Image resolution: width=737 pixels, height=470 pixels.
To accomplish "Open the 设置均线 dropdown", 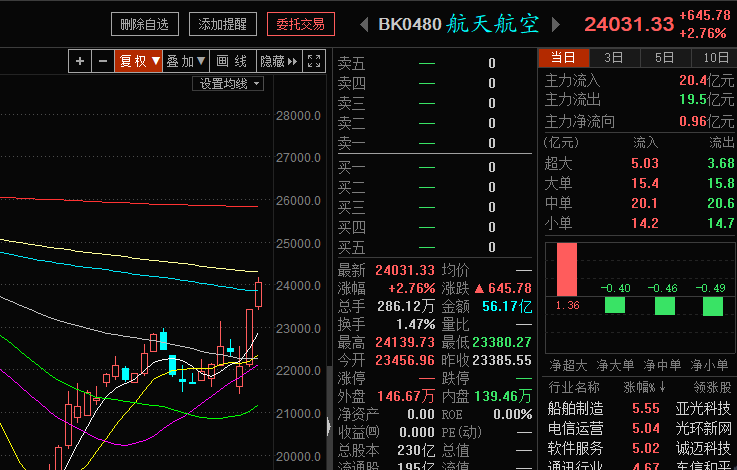I will point(228,84).
